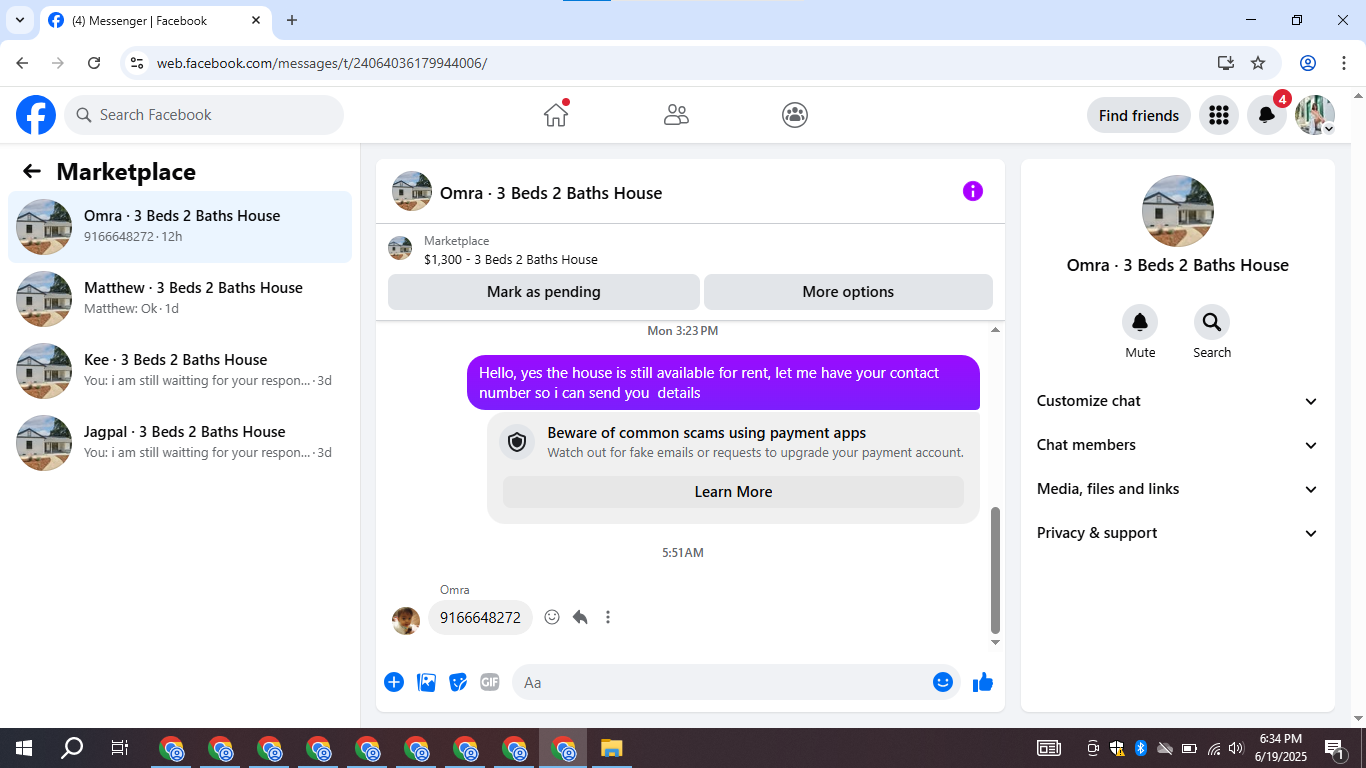1366x768 pixels.
Task: Click the Aa message input field
Action: point(736,682)
